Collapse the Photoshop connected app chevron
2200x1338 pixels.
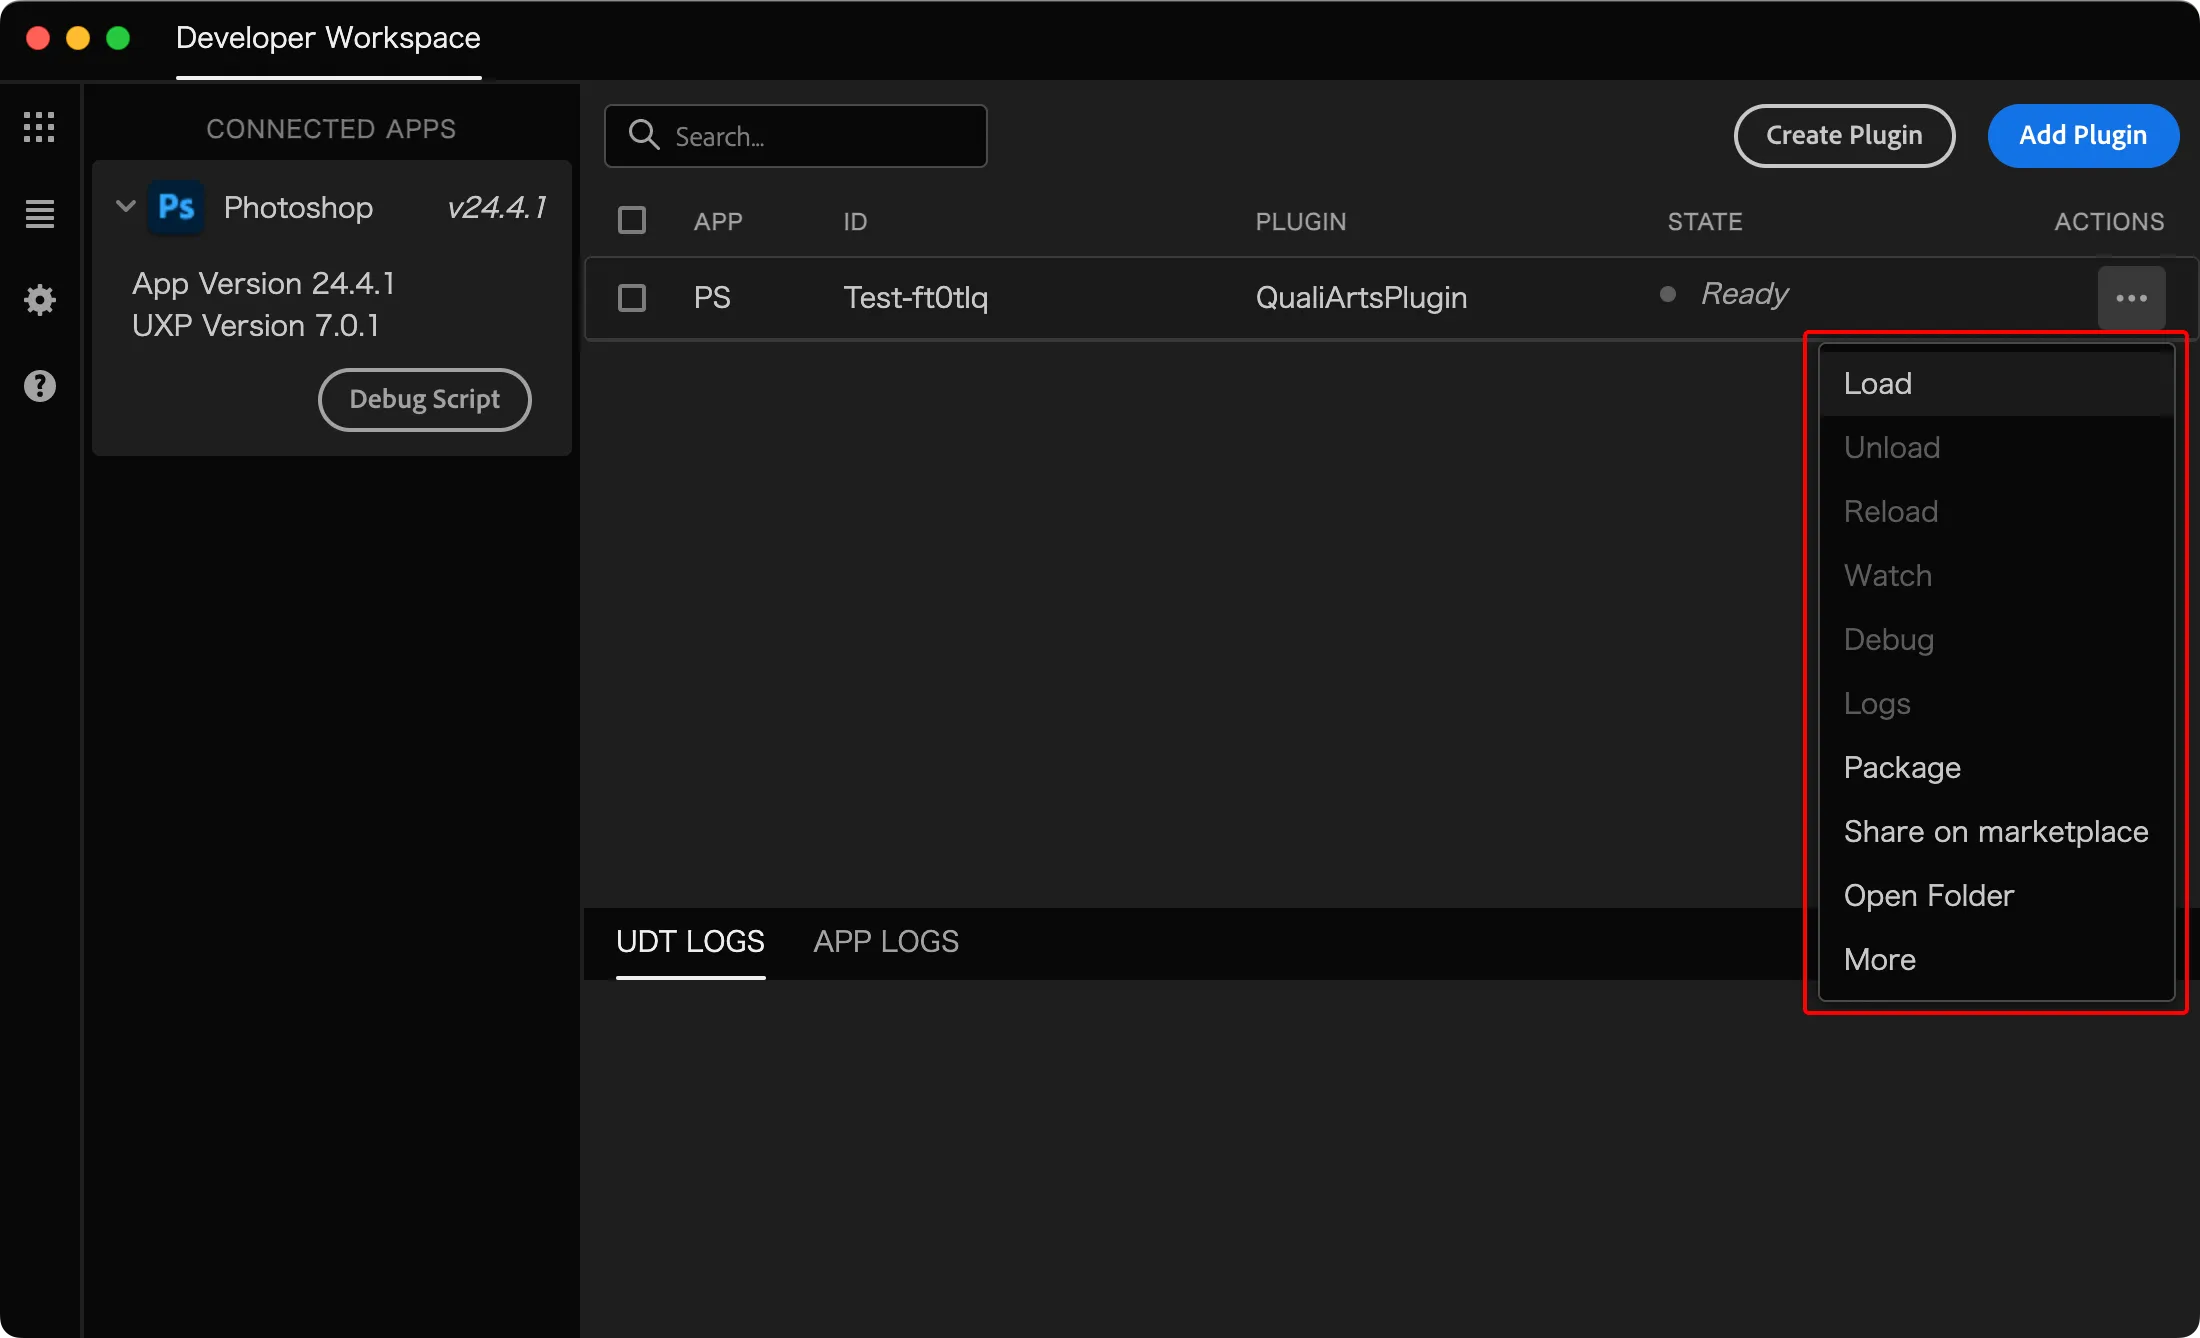tap(126, 207)
